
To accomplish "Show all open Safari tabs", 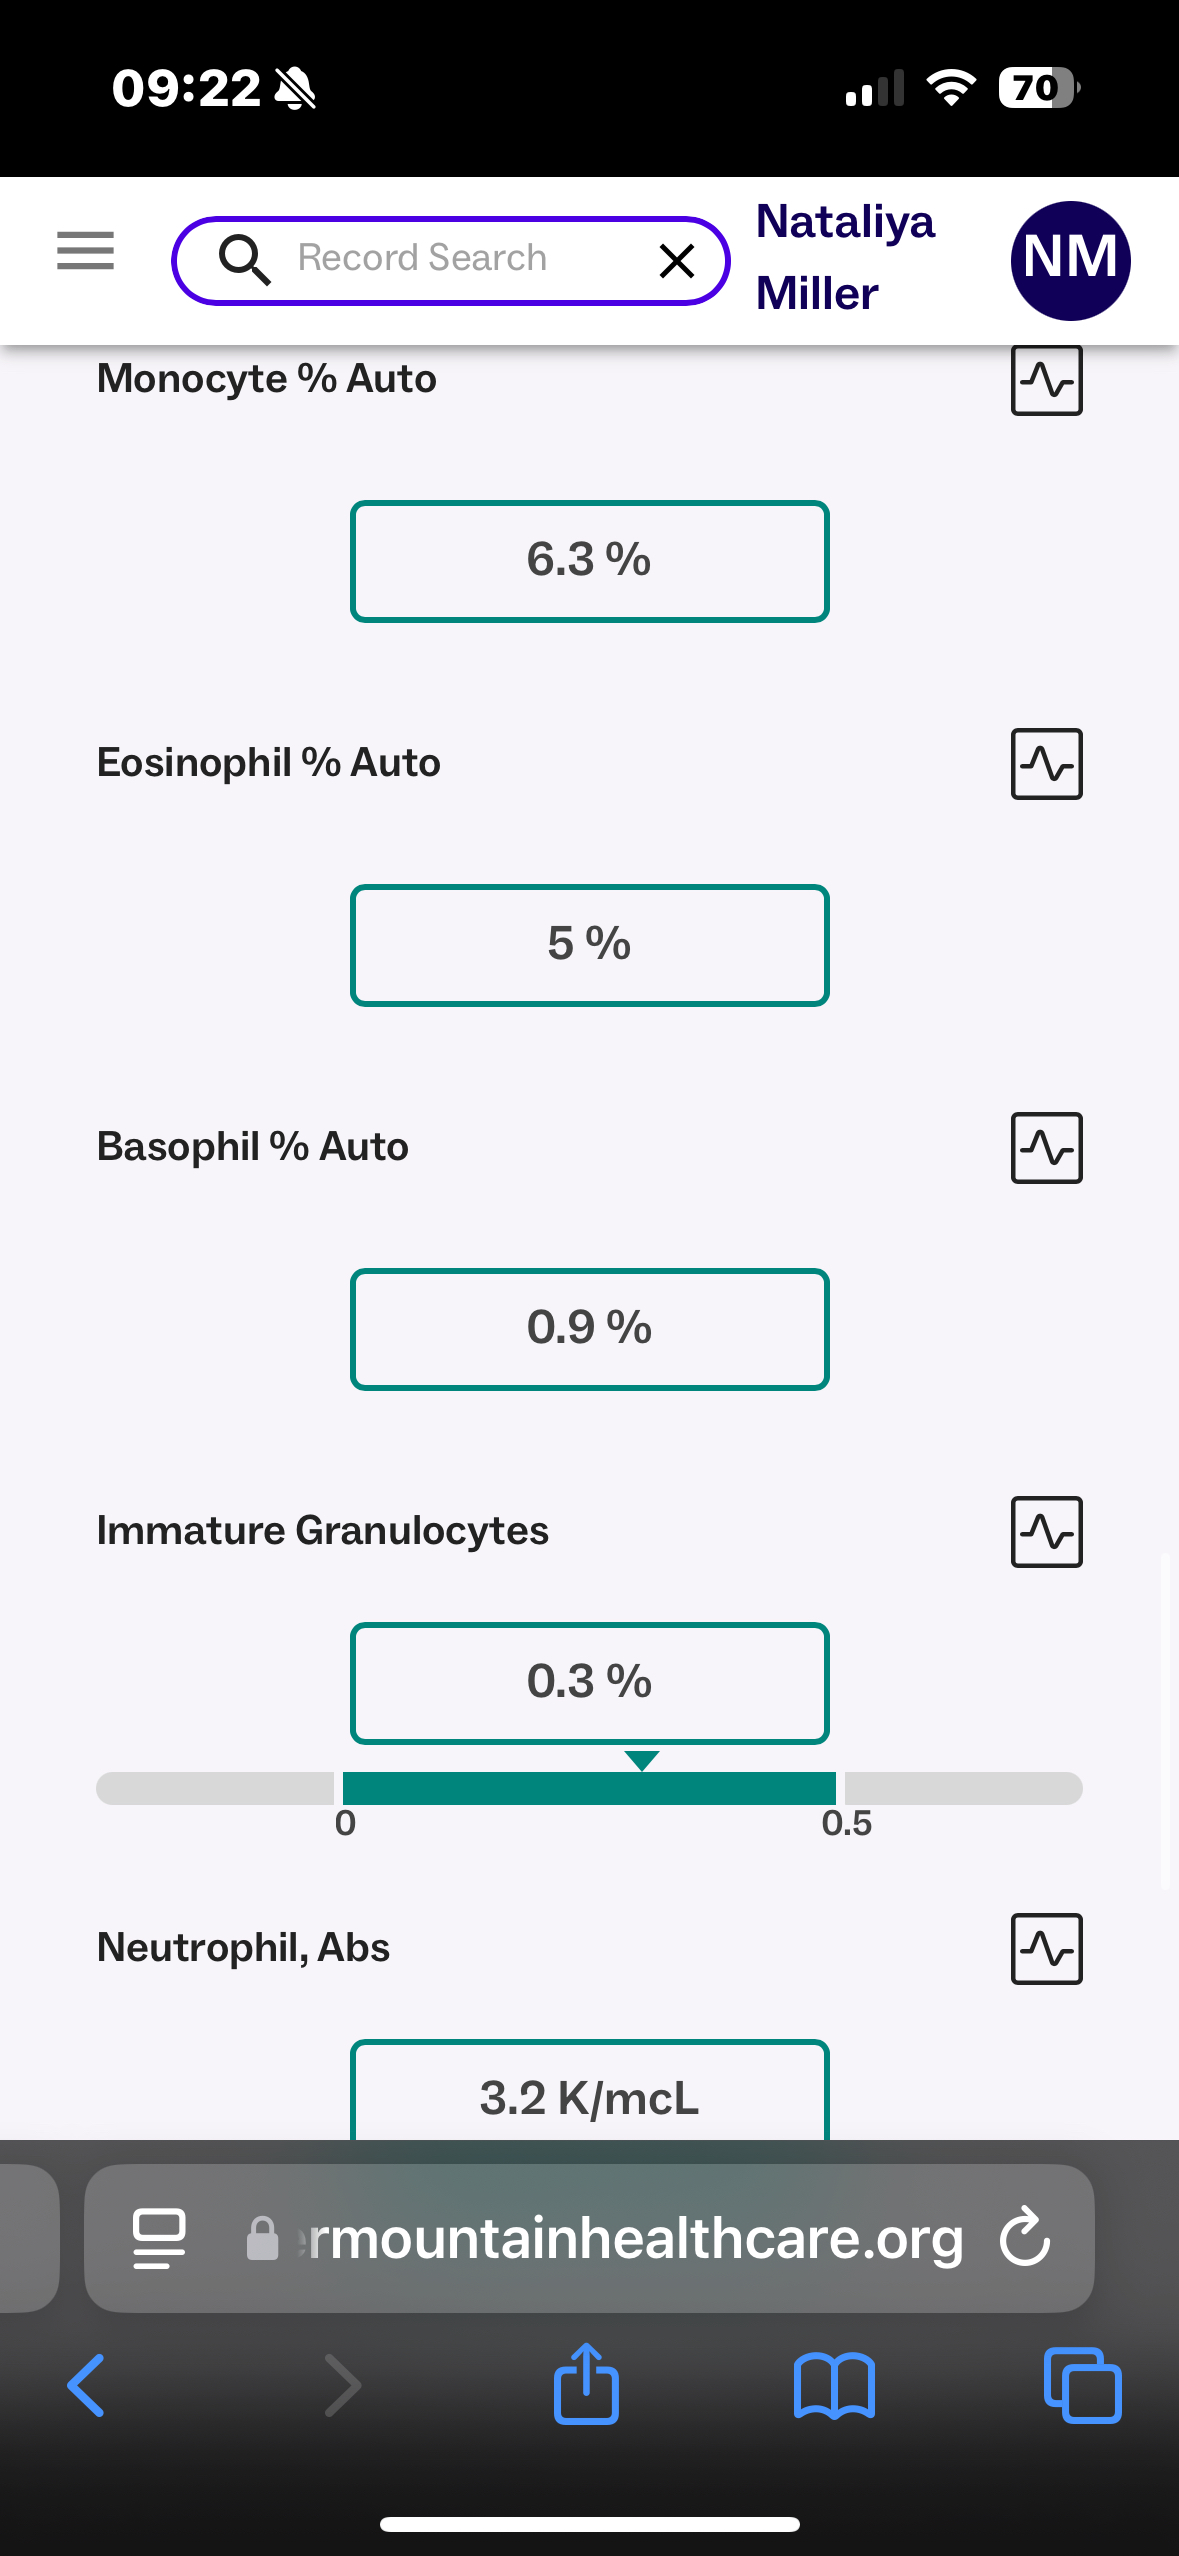I will pos(1082,2385).
